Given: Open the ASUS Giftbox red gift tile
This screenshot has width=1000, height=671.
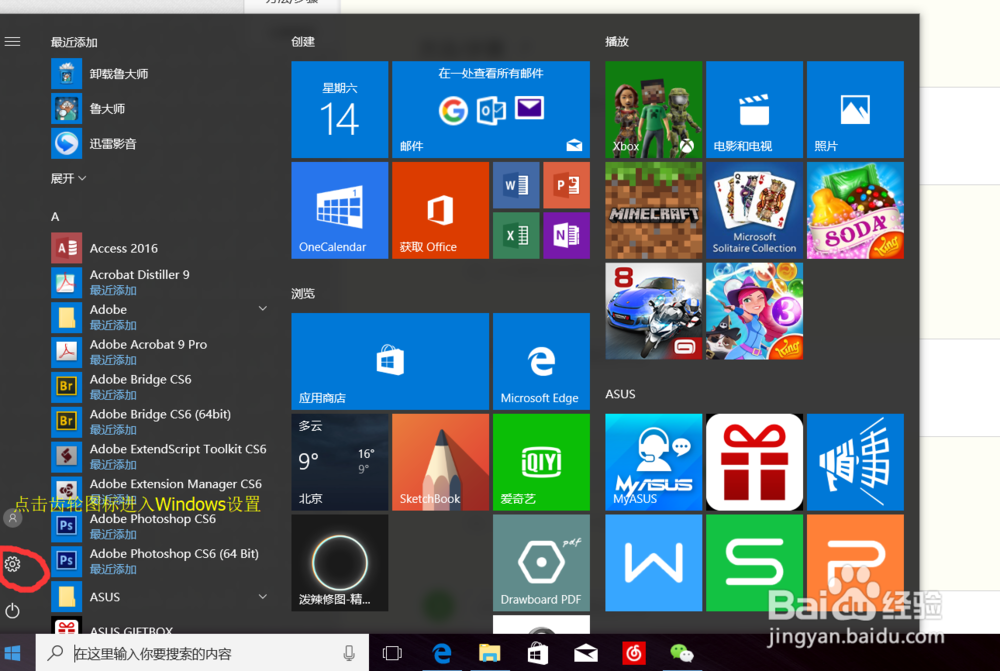Looking at the screenshot, I should [x=754, y=462].
